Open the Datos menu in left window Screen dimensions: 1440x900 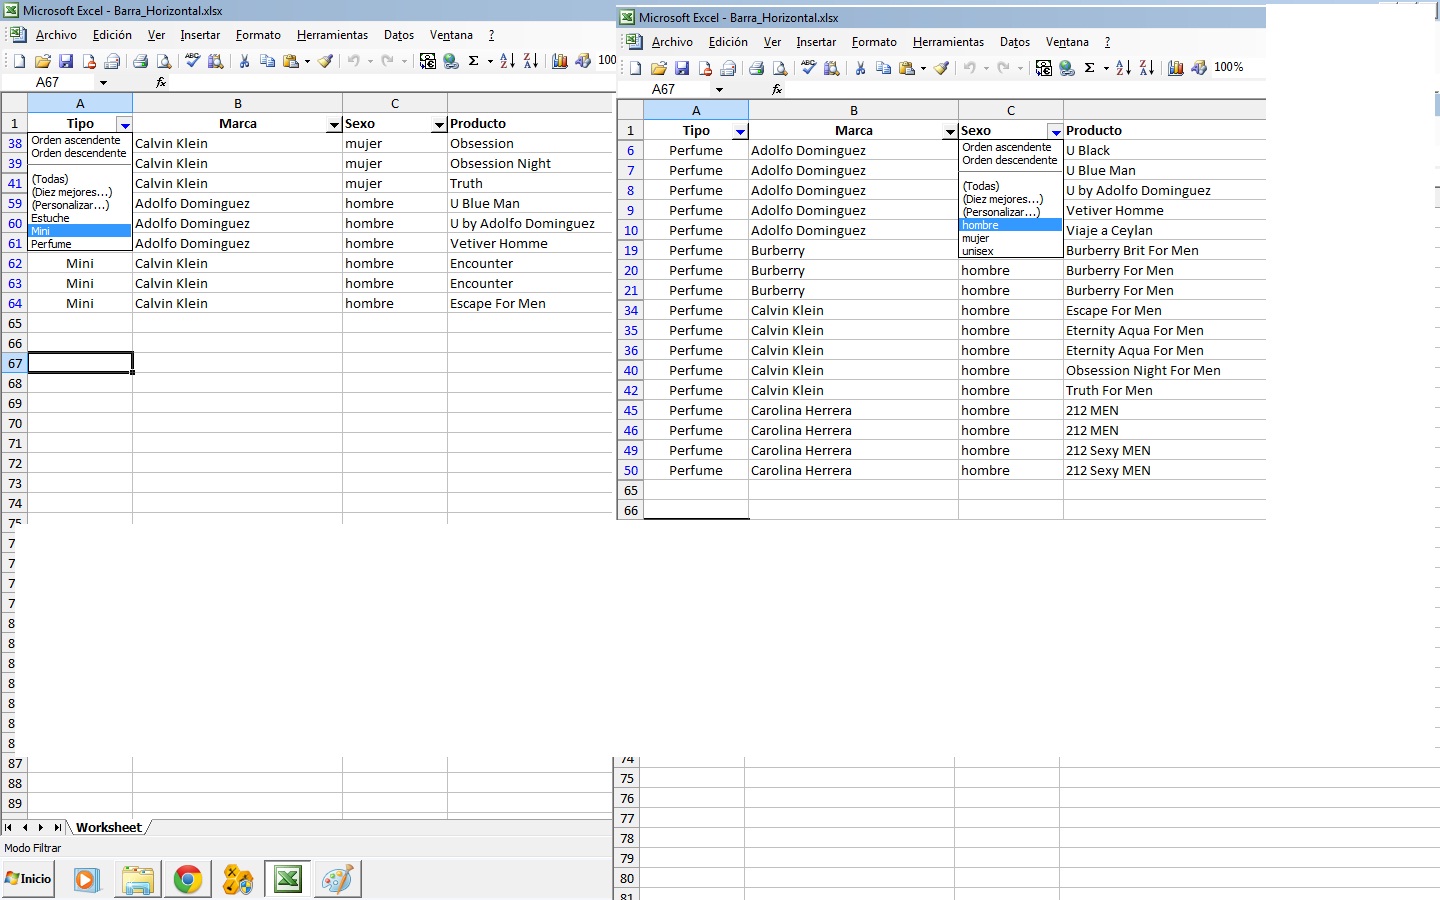[x=398, y=35]
